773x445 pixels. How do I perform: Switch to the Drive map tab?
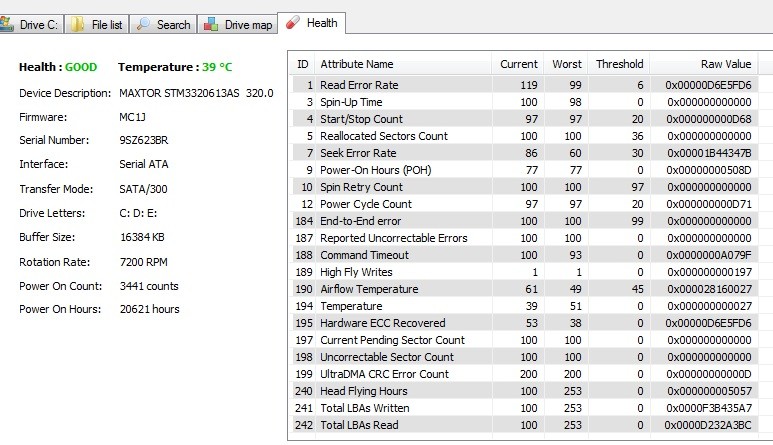238,24
